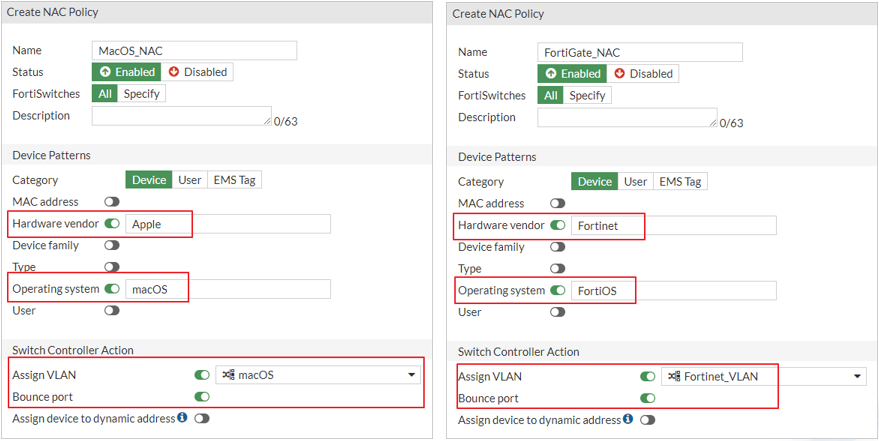Click Operating system field with macOS
The width and height of the screenshot is (879, 441).
click(x=228, y=289)
